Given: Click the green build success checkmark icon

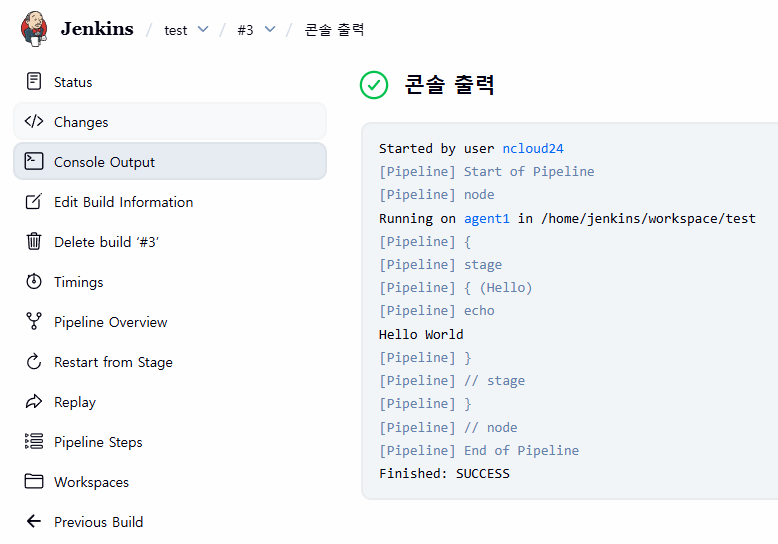Looking at the screenshot, I should [374, 85].
